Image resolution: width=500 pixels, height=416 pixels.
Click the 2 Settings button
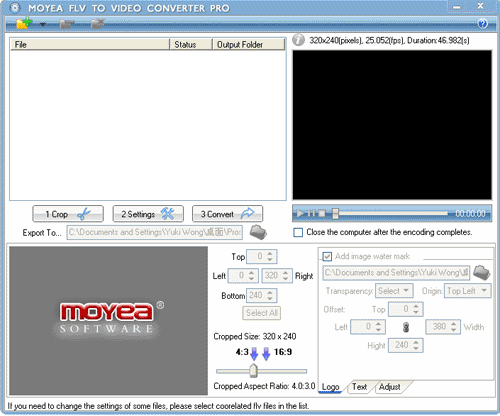coord(148,214)
